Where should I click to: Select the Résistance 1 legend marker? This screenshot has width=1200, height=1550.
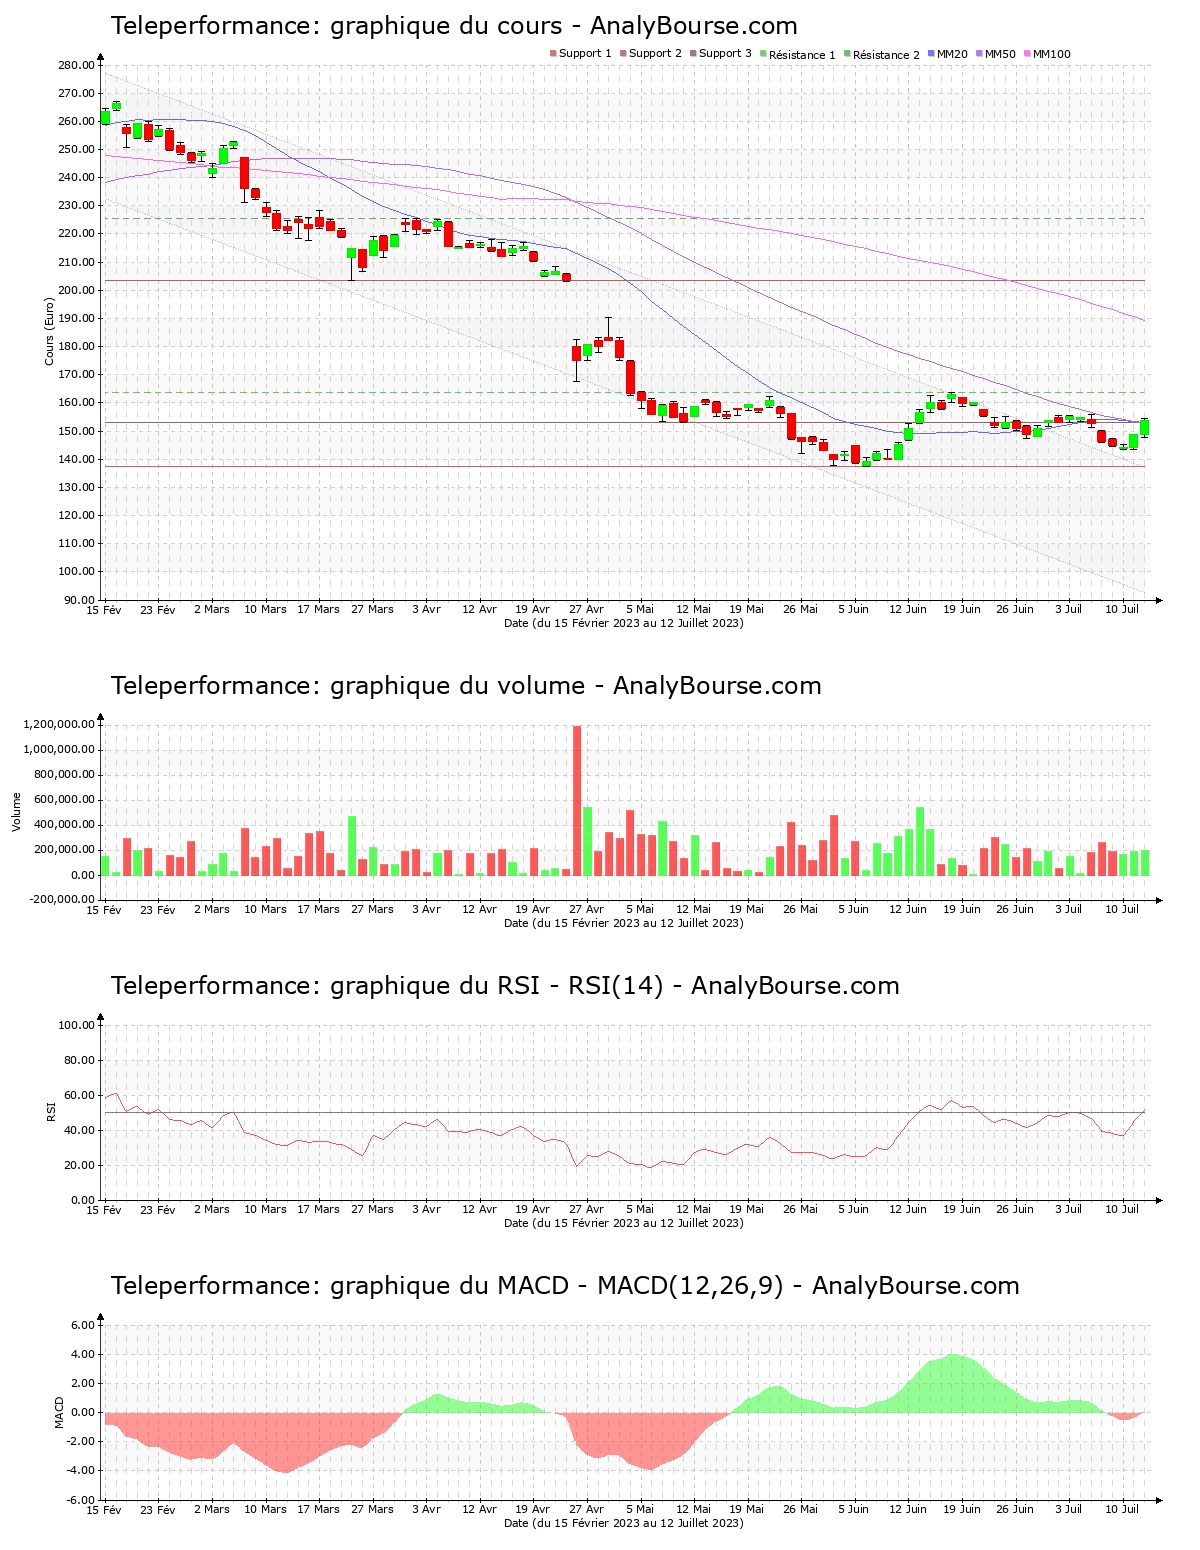tap(763, 54)
